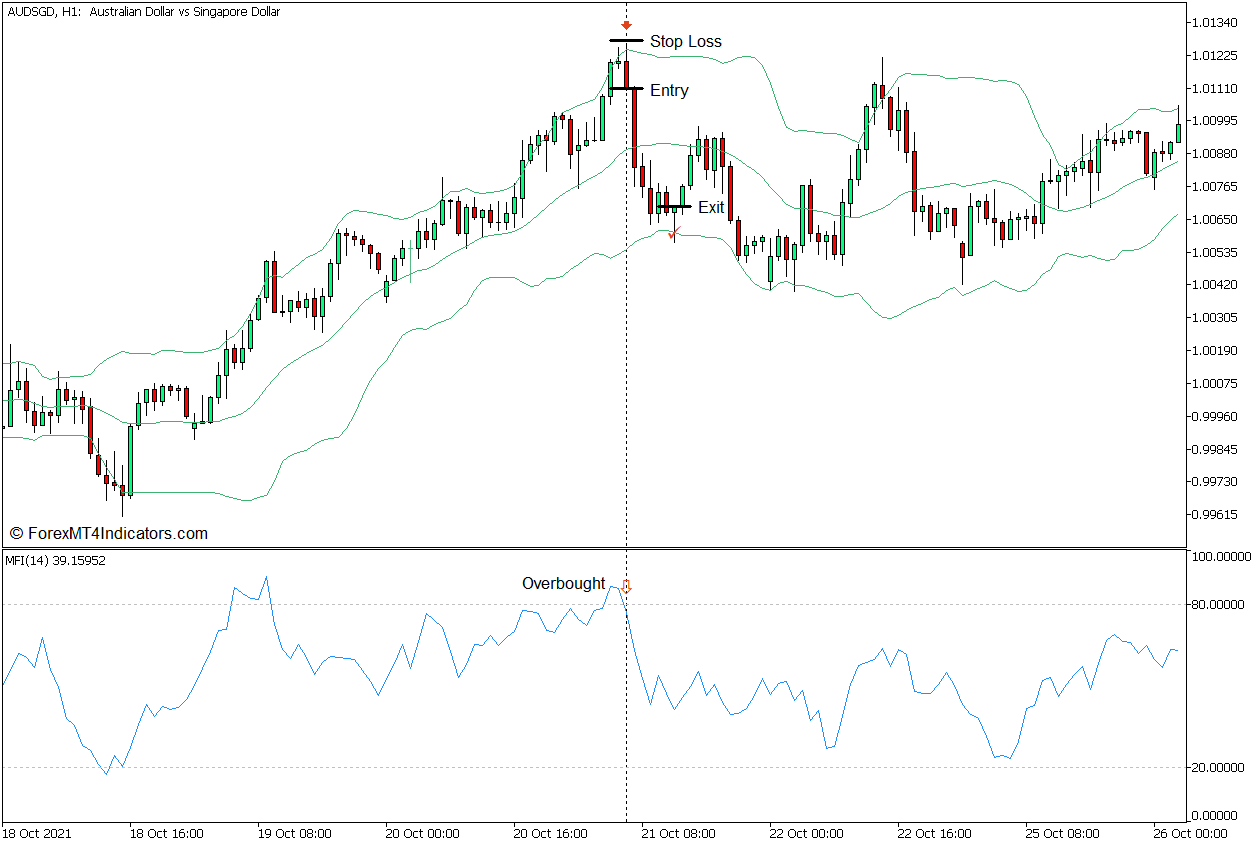
Task: Click the Overbought text label
Action: point(563,582)
